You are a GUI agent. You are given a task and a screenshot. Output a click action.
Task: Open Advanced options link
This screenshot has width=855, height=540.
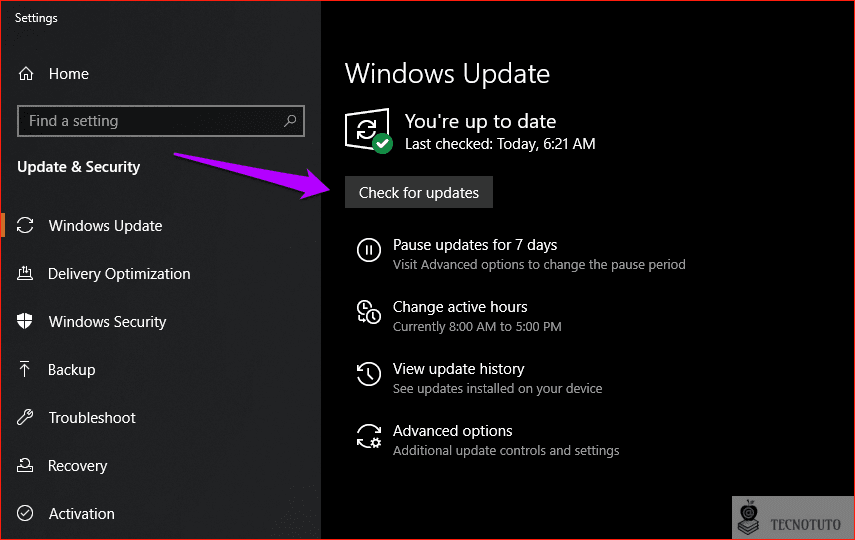pos(453,431)
